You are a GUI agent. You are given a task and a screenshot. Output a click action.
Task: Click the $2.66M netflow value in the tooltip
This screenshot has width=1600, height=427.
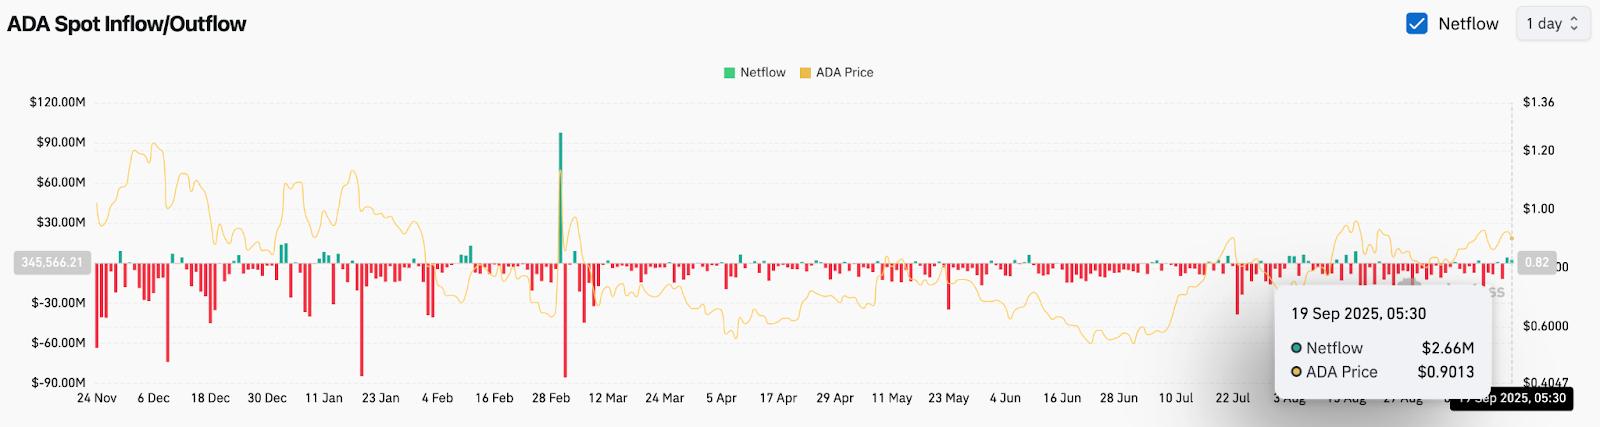[x=1447, y=348]
